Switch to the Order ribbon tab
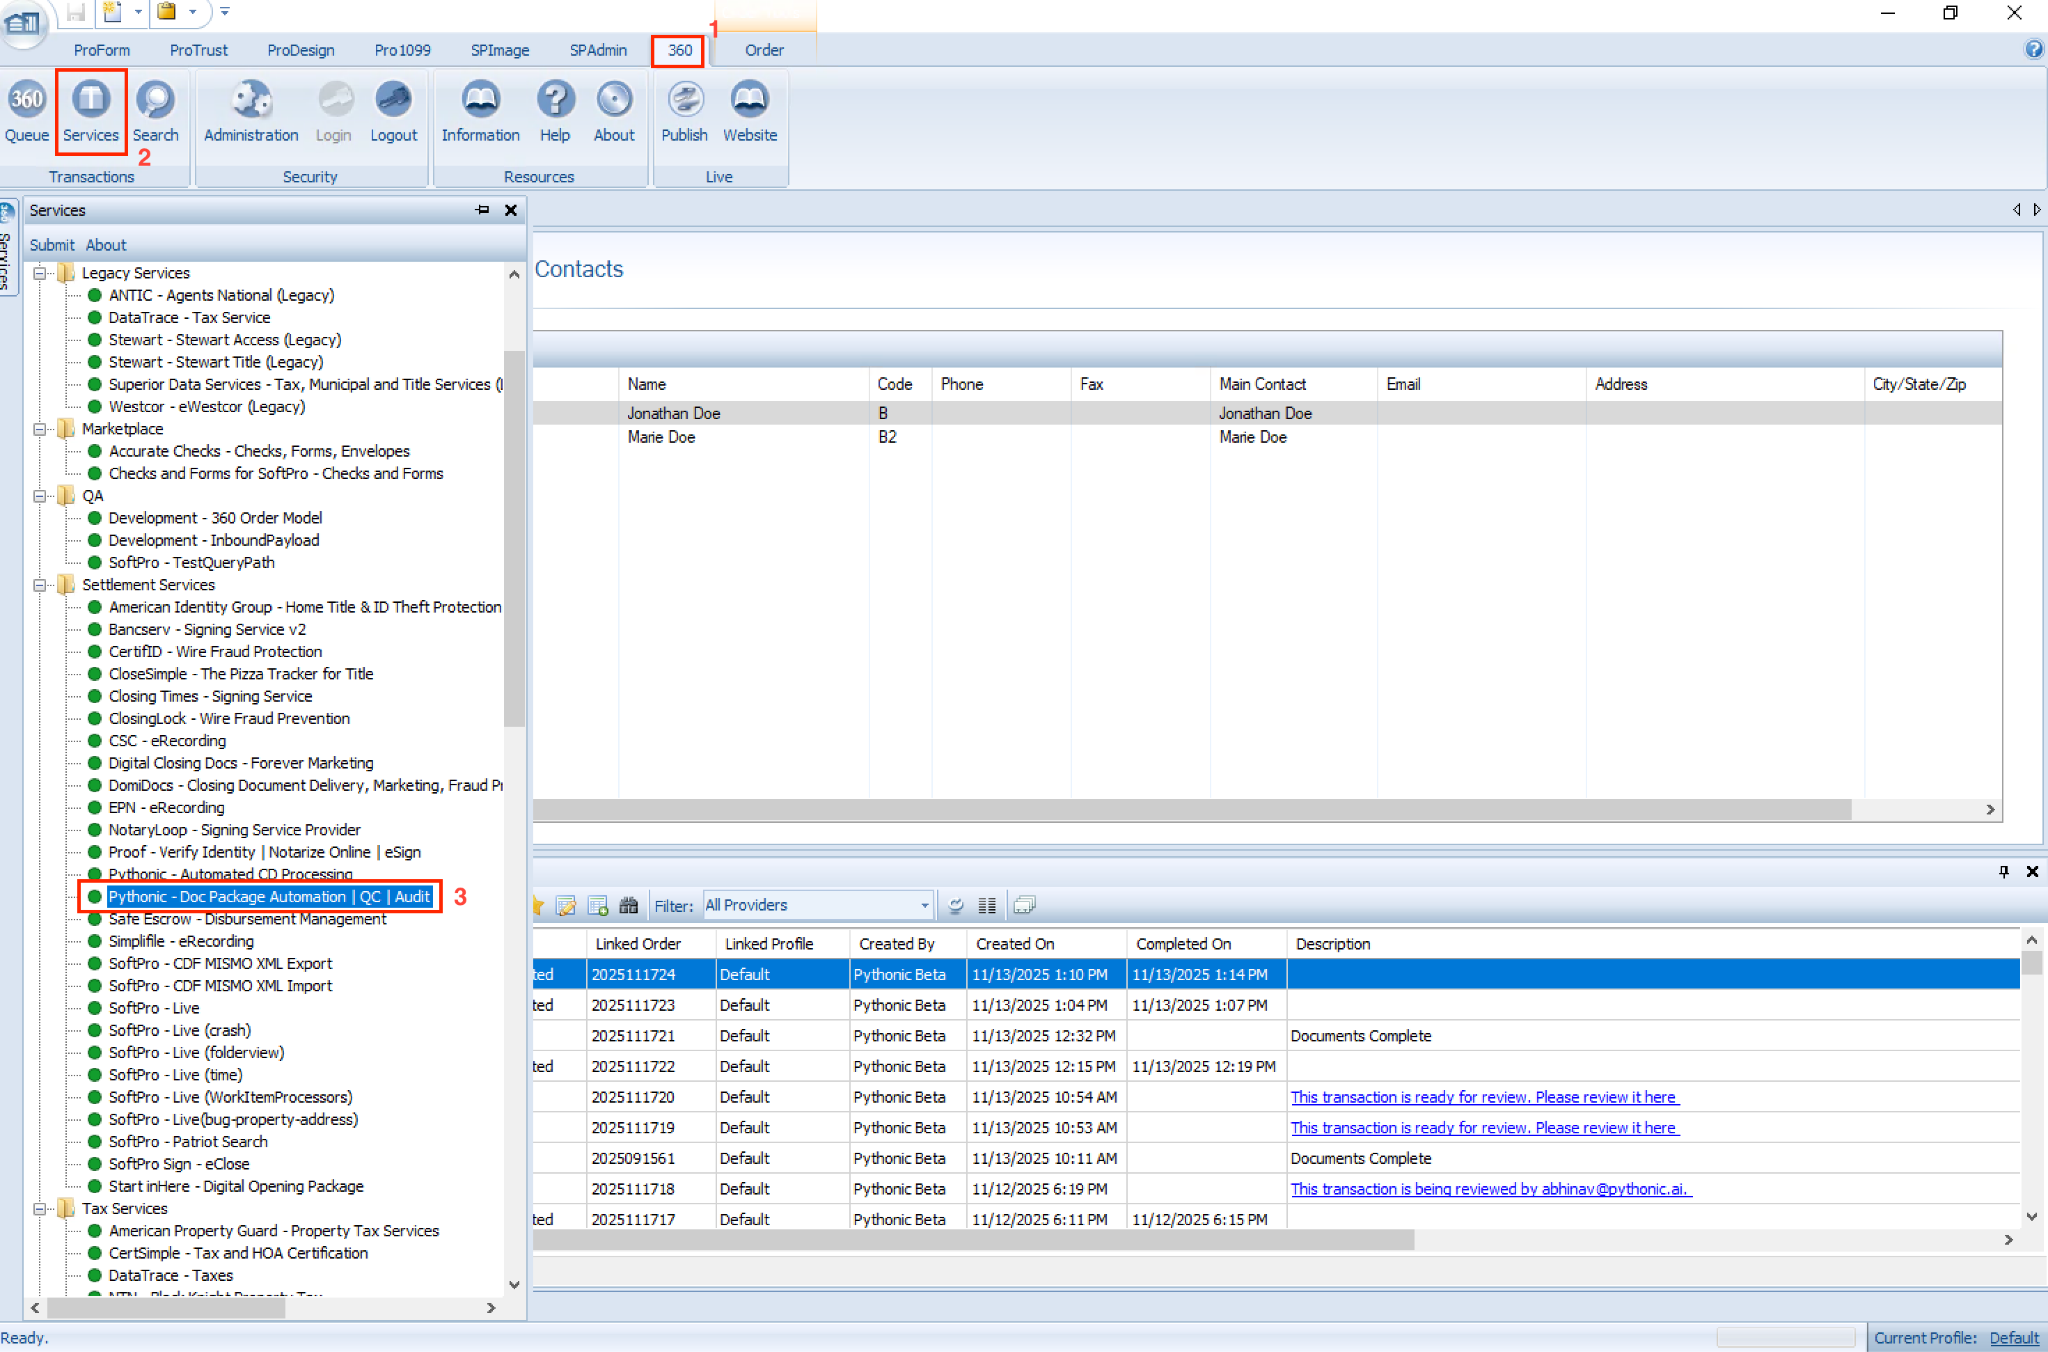The image size is (2048, 1352). [x=764, y=50]
